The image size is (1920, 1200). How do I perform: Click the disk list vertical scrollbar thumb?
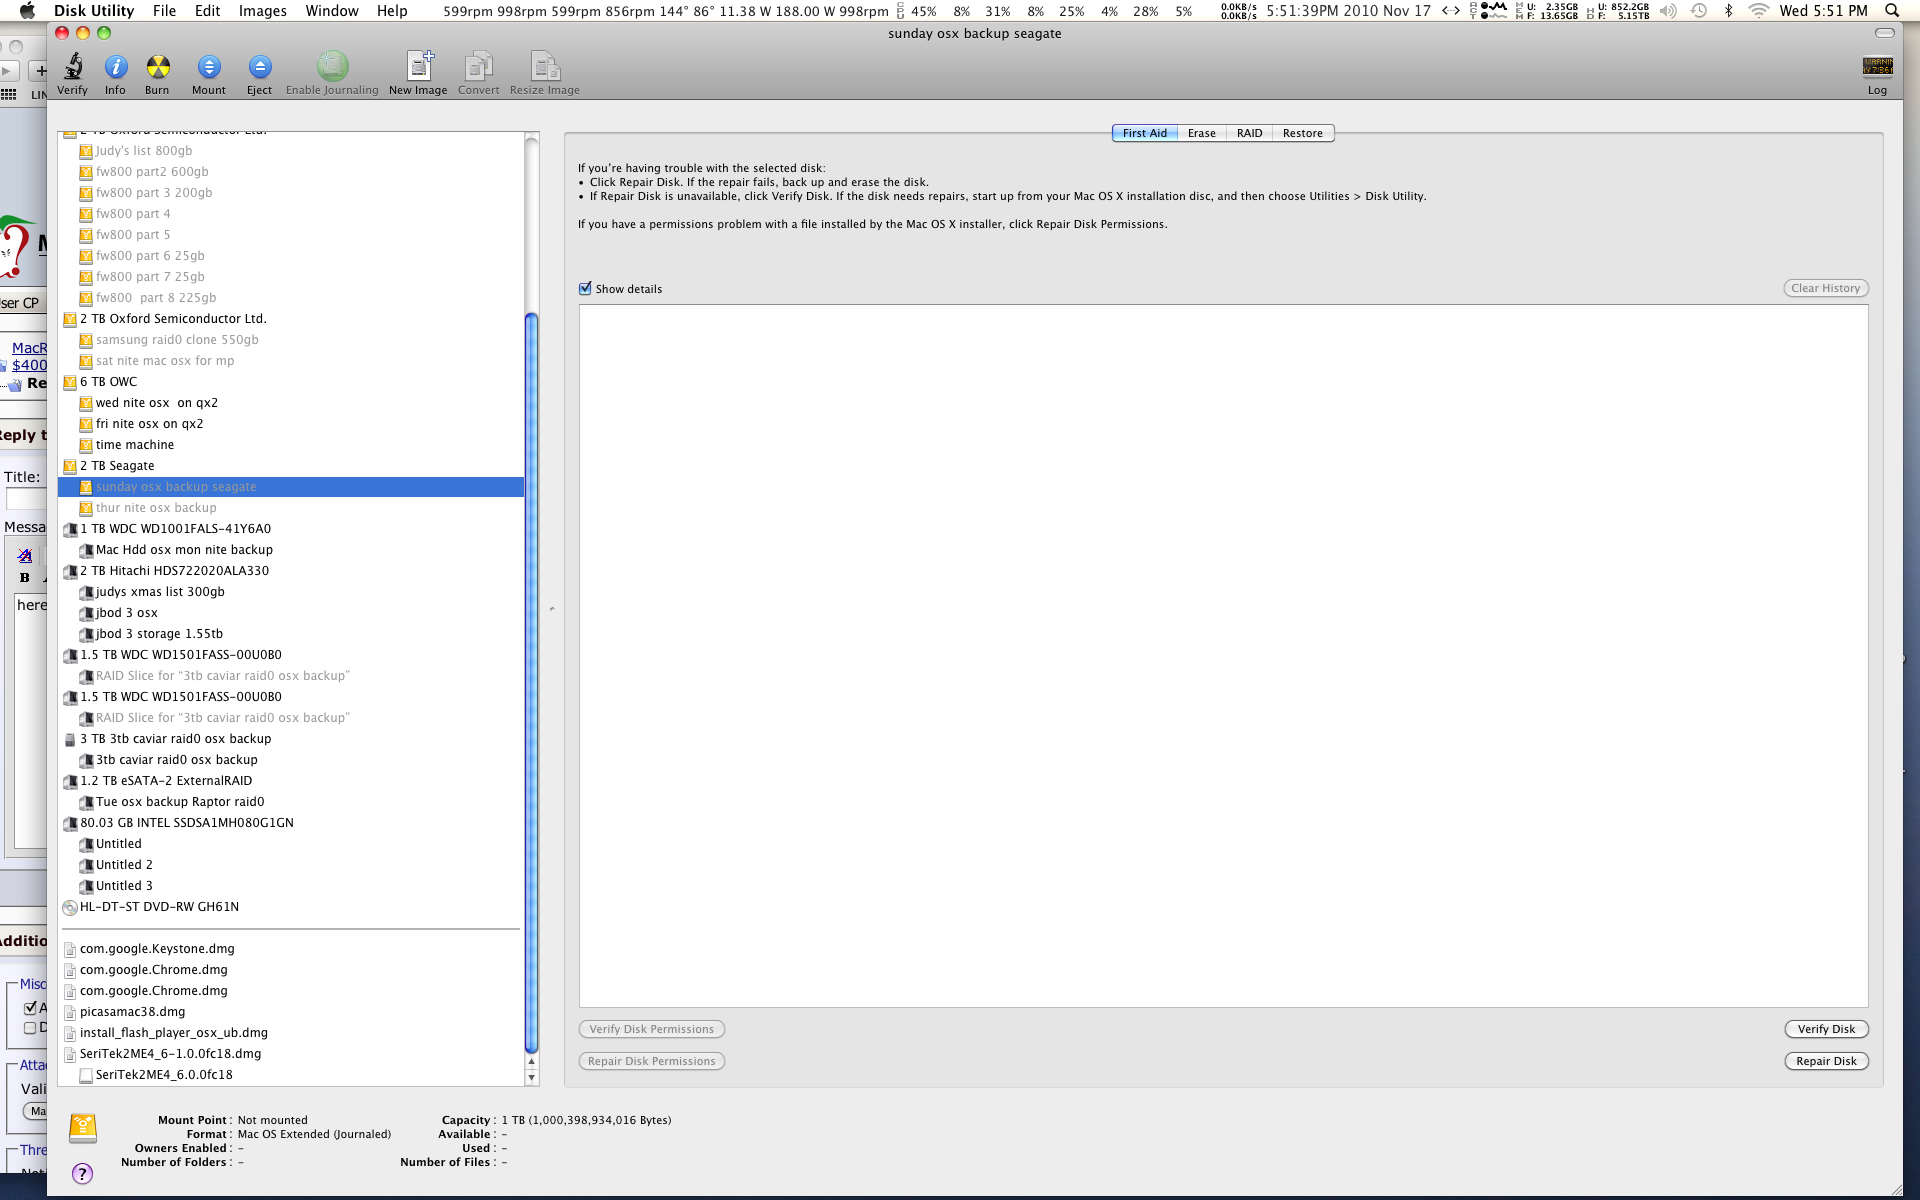coord(532,683)
